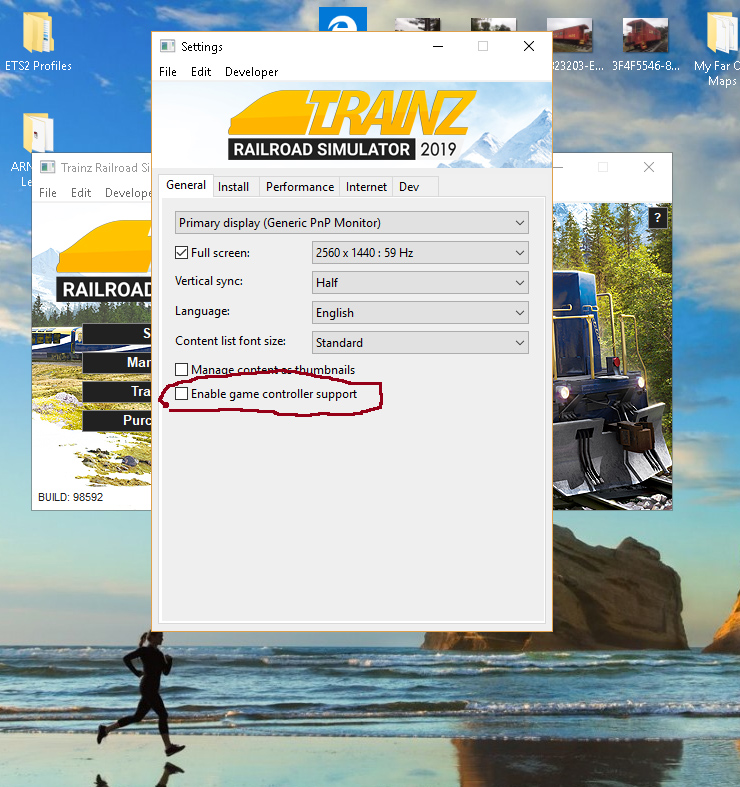Screen dimensions: 740x787
Task: Close the Settings window
Action: 529,46
